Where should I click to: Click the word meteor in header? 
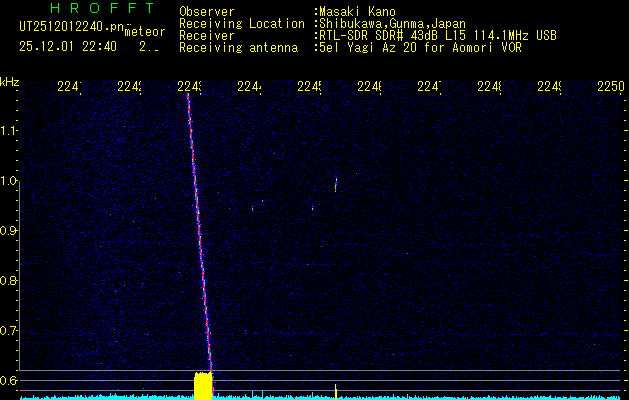(145, 32)
